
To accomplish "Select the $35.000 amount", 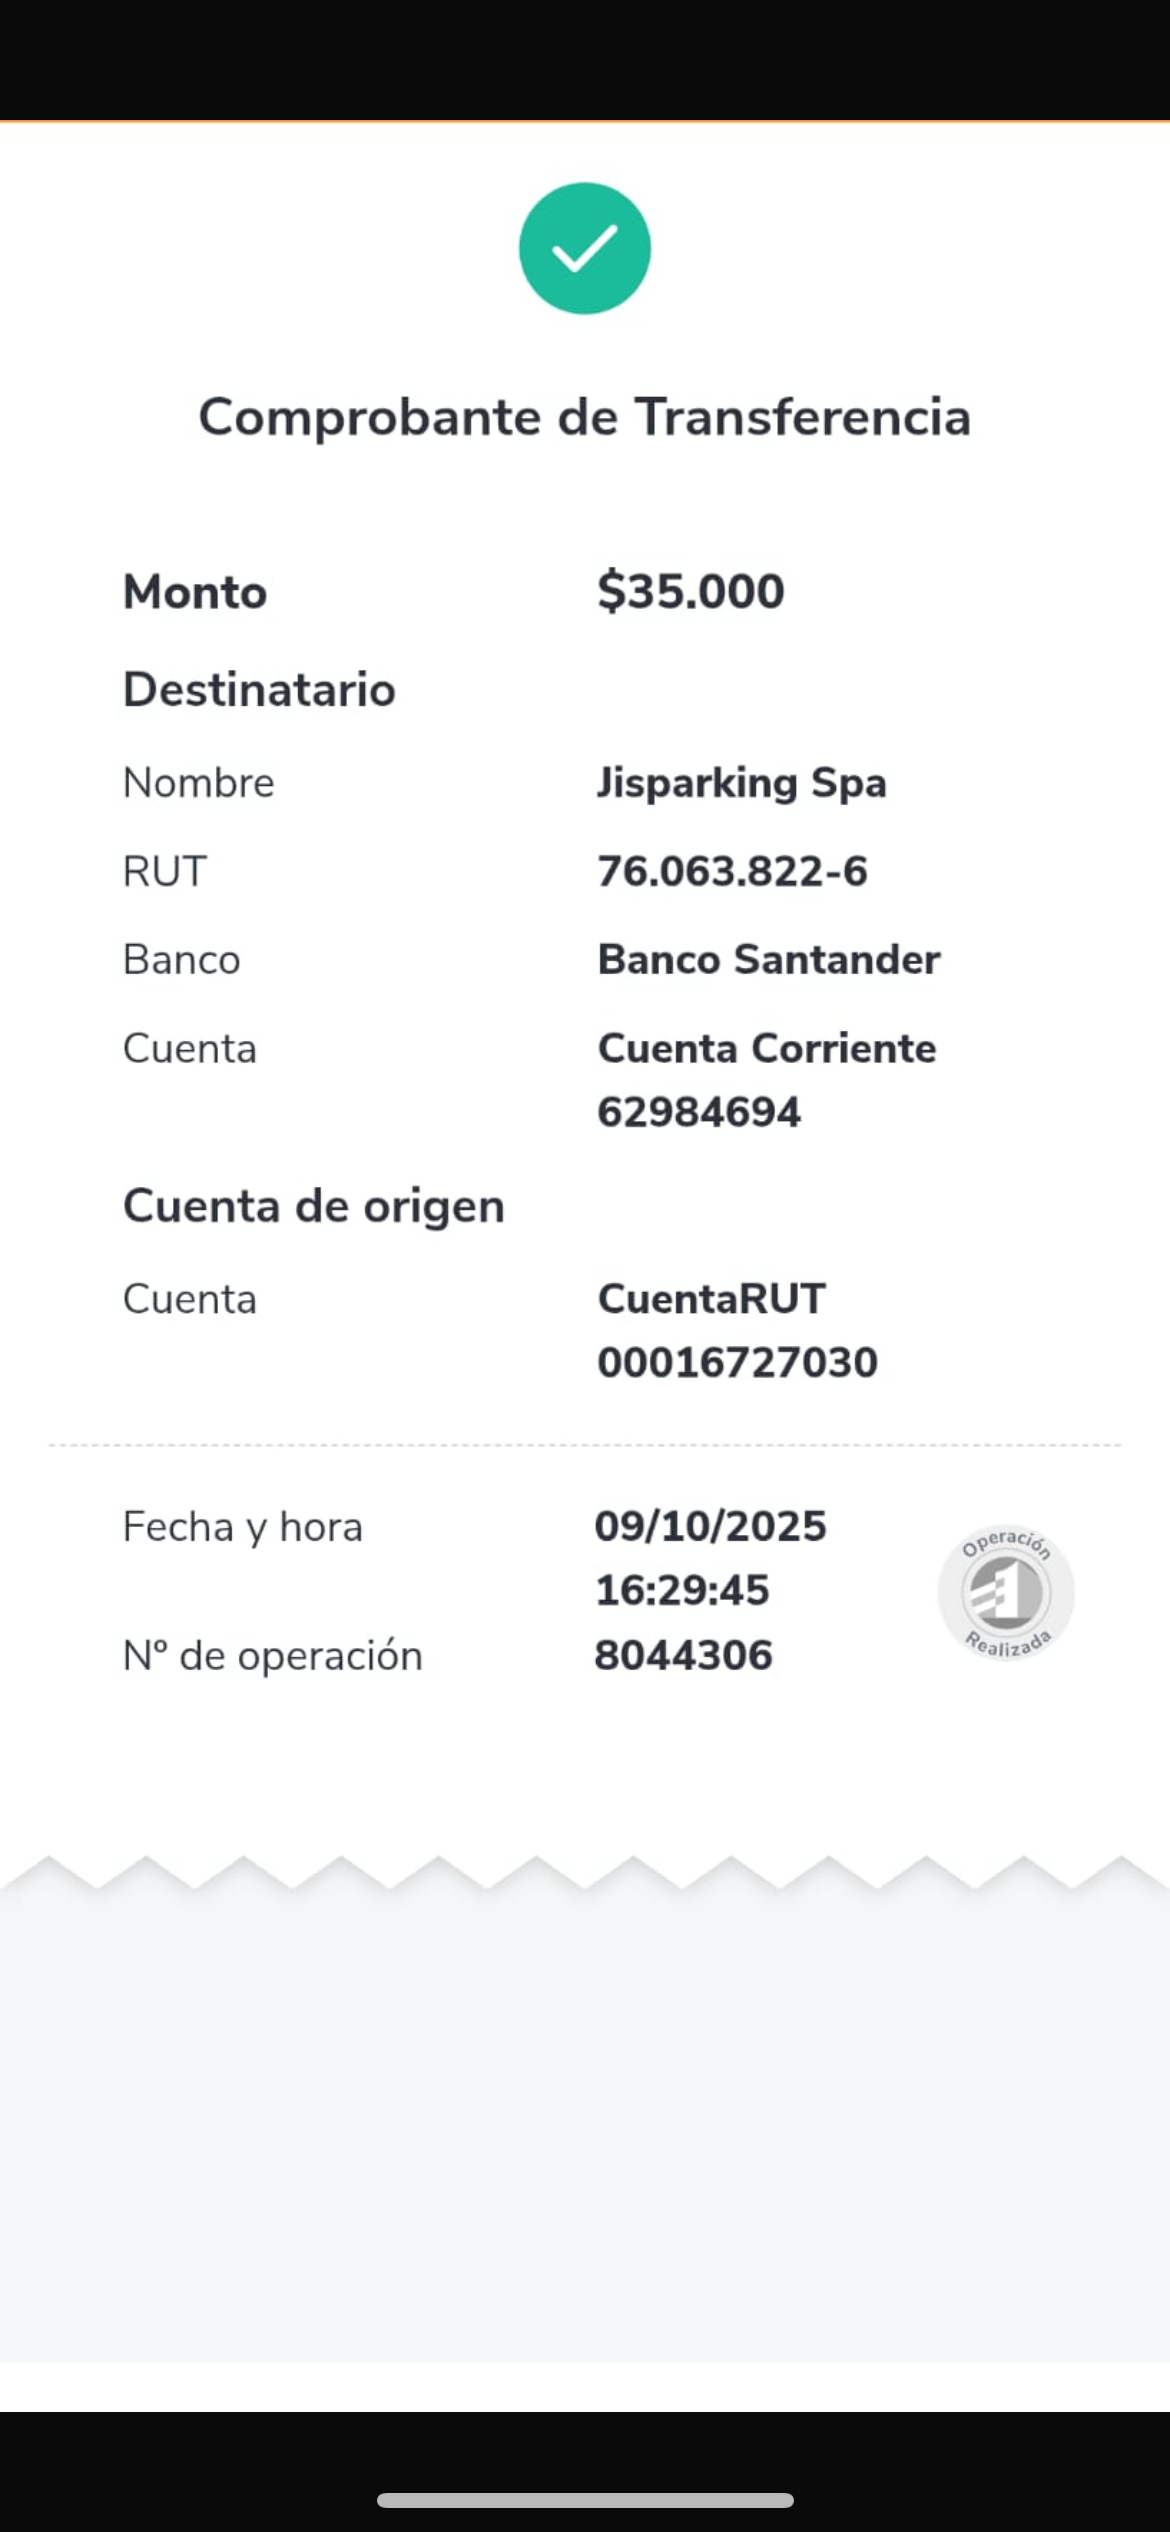I will coord(690,591).
